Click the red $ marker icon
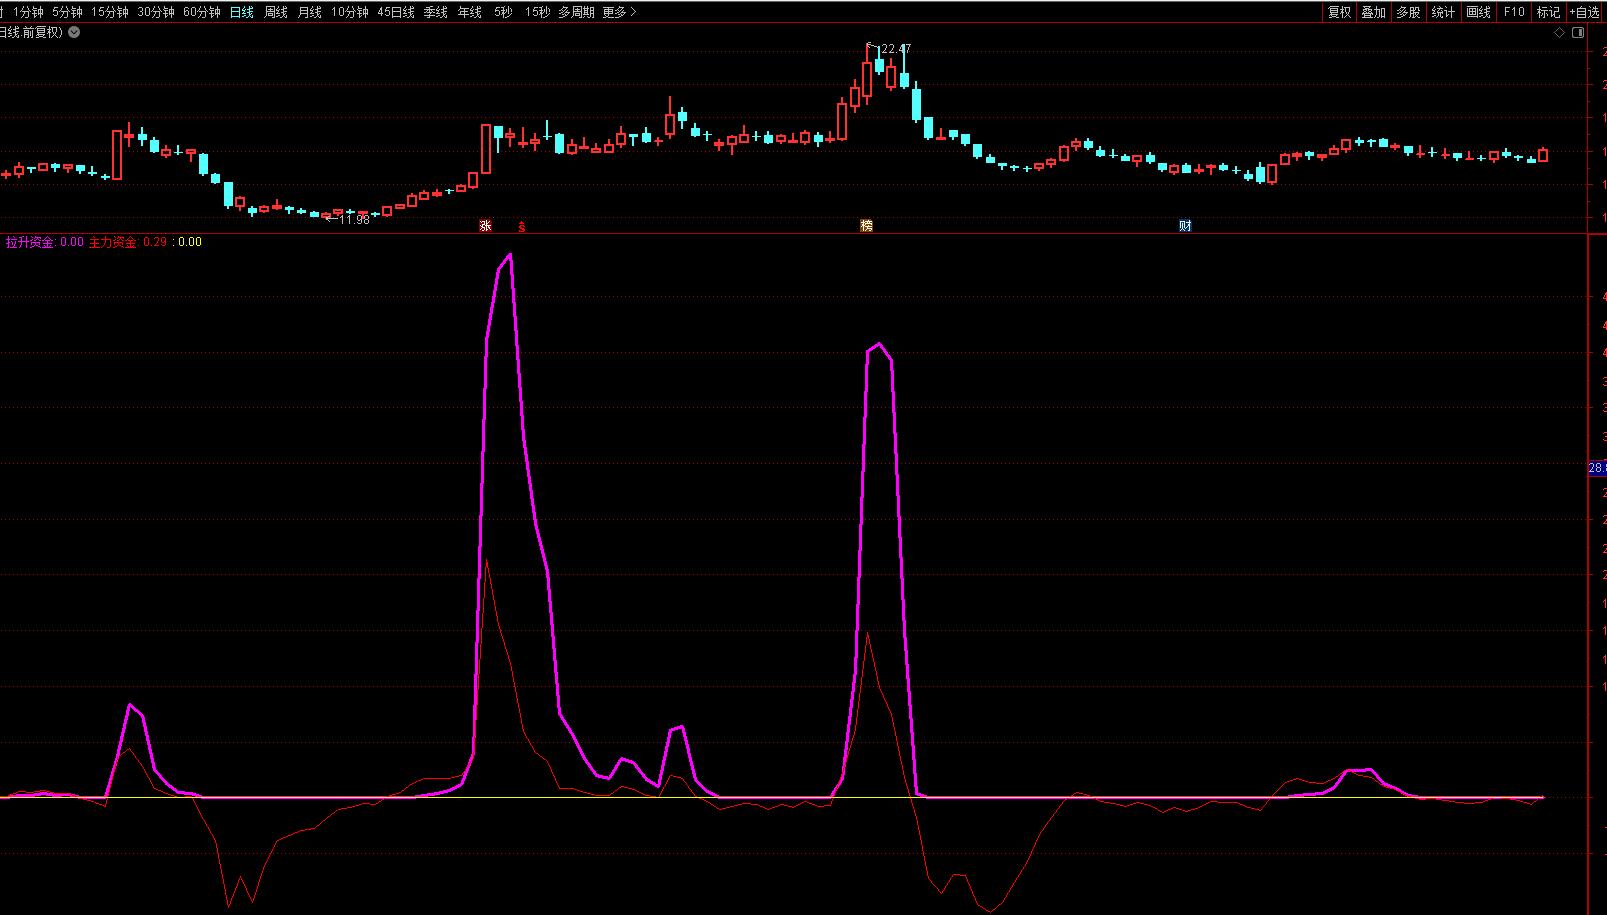Image resolution: width=1607 pixels, height=915 pixels. [521, 227]
